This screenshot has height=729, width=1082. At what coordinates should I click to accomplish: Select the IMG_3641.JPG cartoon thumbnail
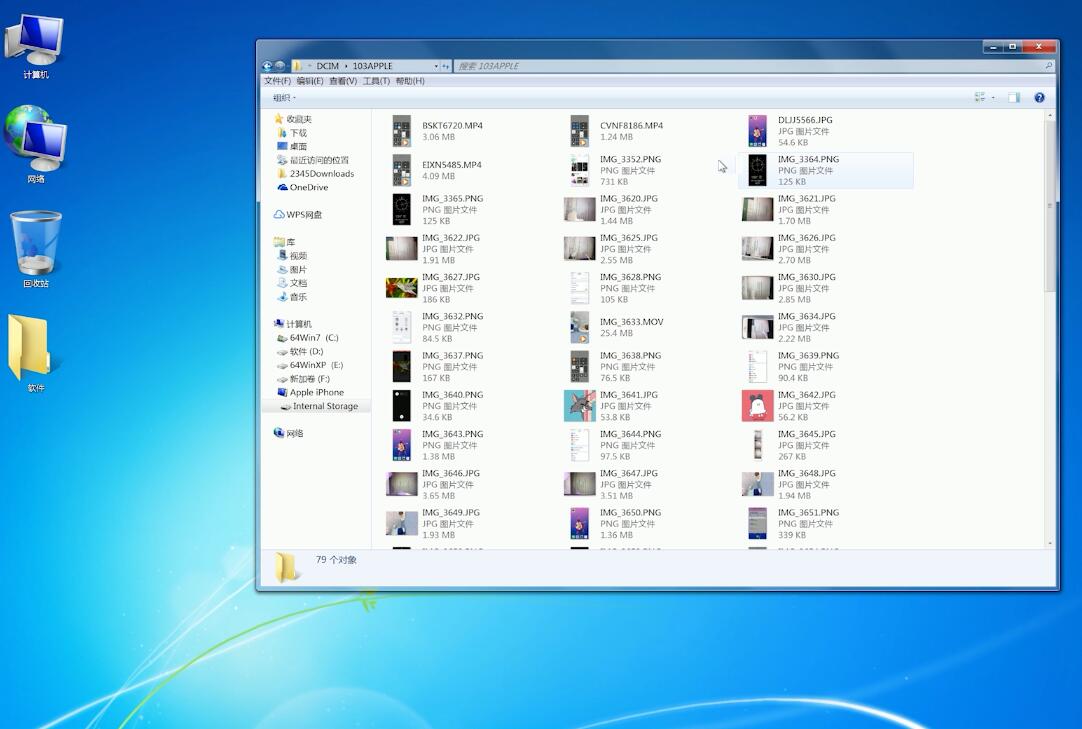pos(580,406)
